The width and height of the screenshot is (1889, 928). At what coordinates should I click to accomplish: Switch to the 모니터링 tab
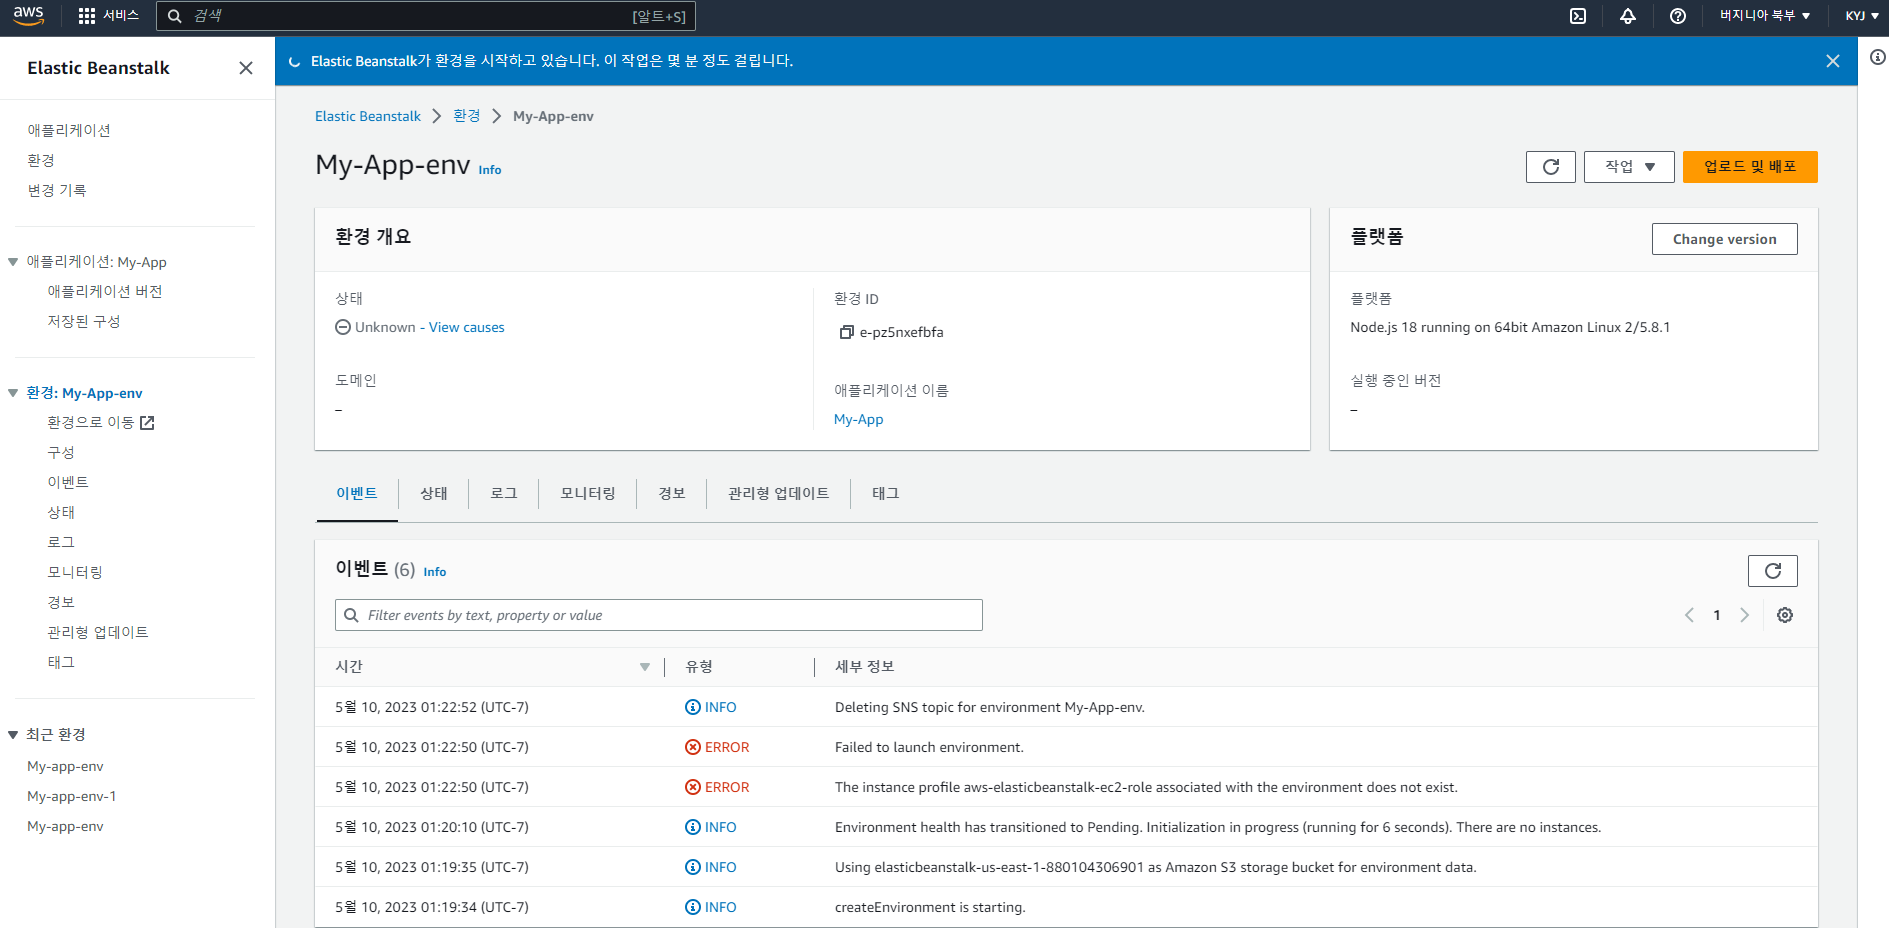pos(588,494)
